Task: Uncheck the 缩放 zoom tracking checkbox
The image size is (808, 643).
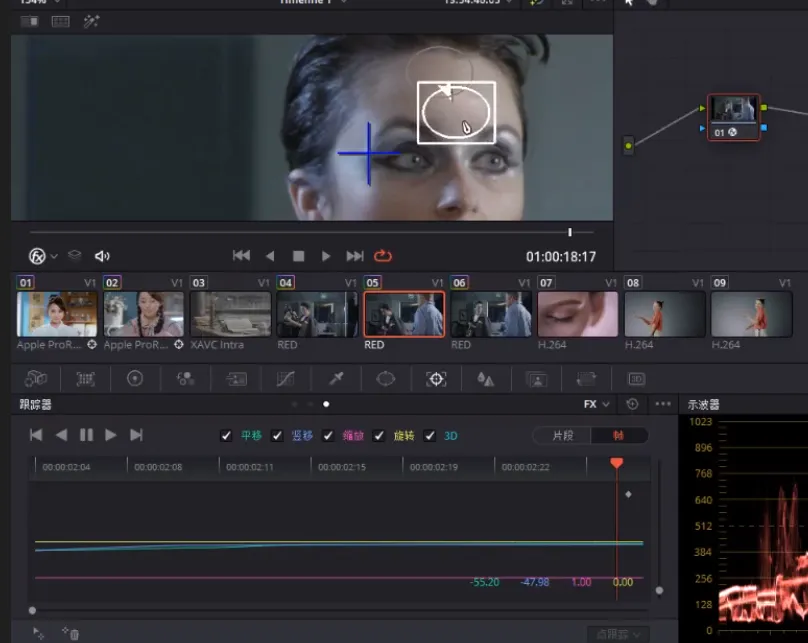Action: click(328, 436)
